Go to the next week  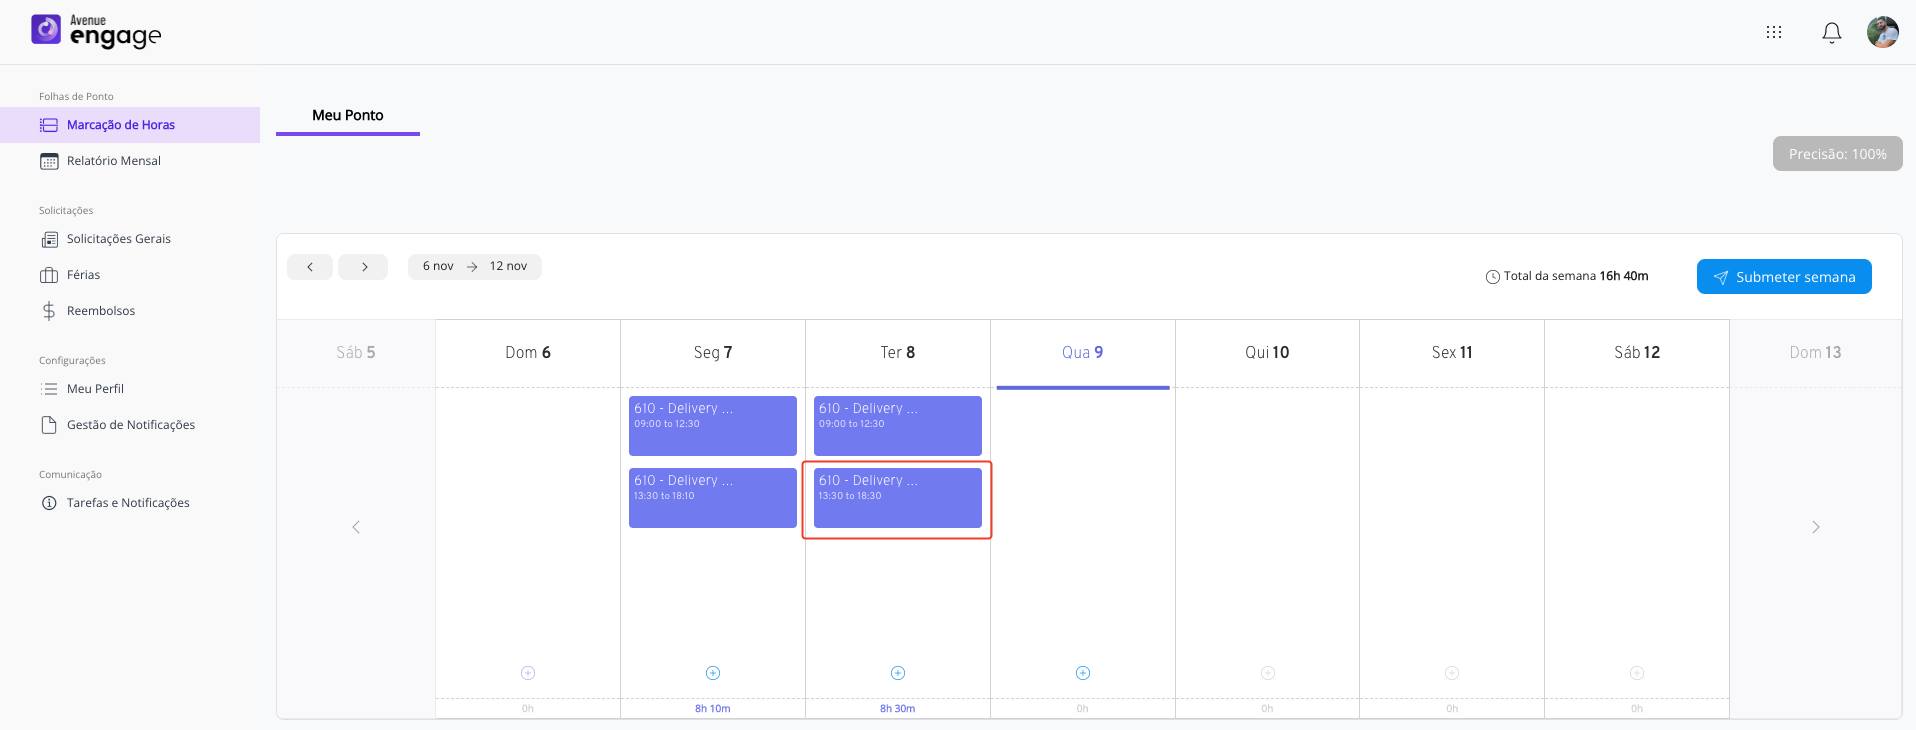[364, 267]
